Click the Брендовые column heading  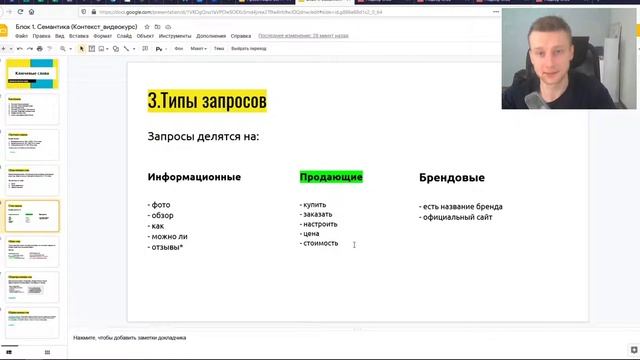pyautogui.click(x=452, y=178)
